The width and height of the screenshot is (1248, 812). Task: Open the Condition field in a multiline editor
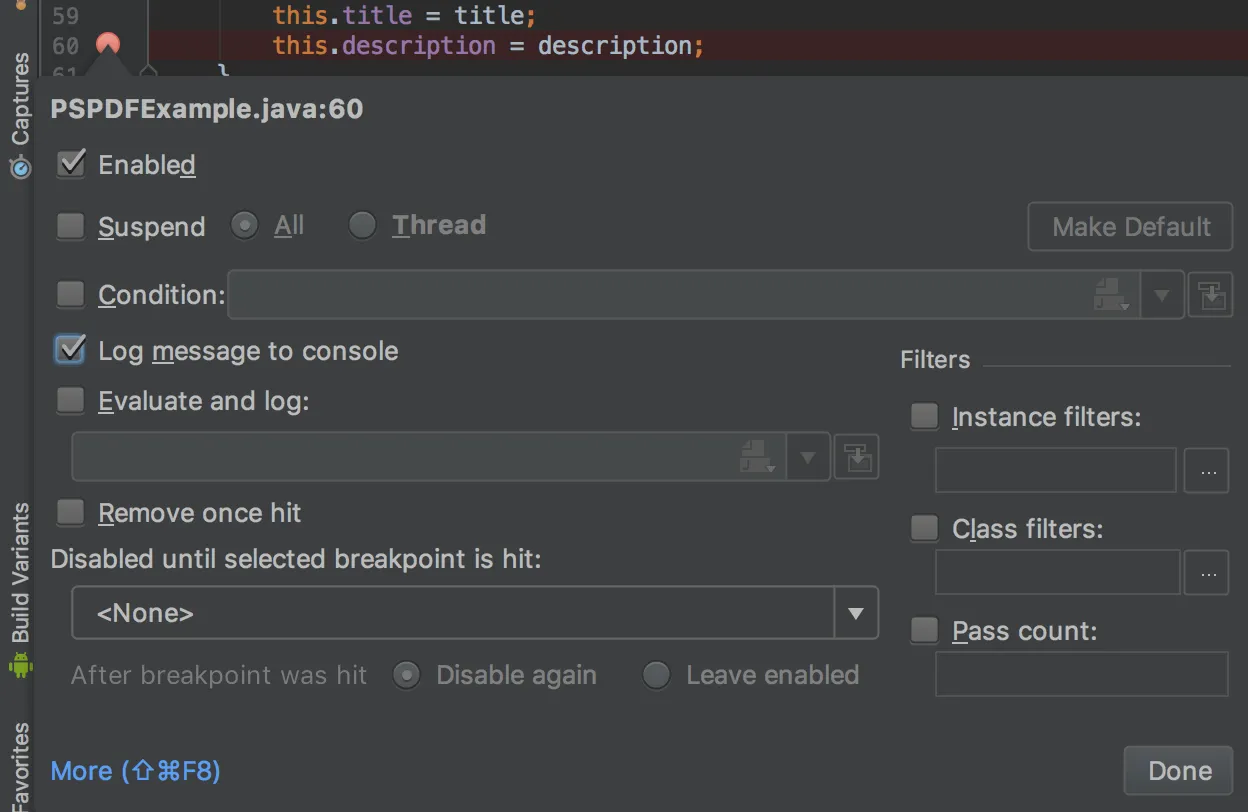pos(1210,294)
